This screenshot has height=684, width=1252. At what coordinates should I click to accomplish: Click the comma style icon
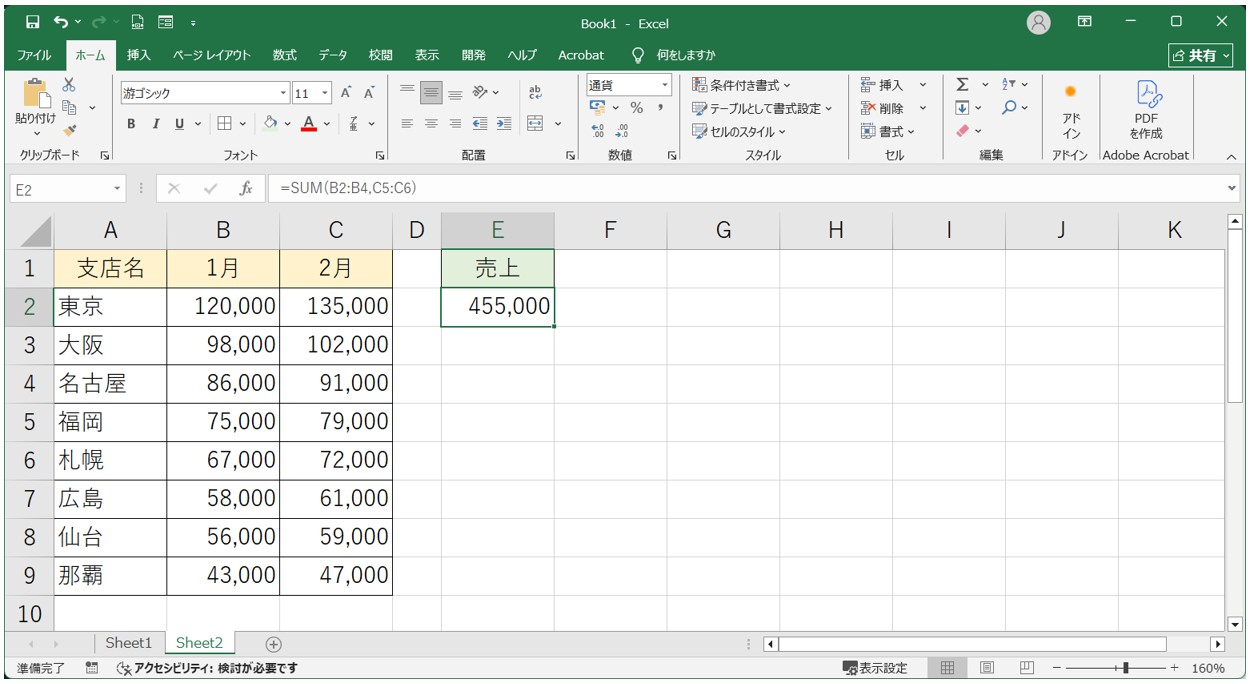pos(660,108)
